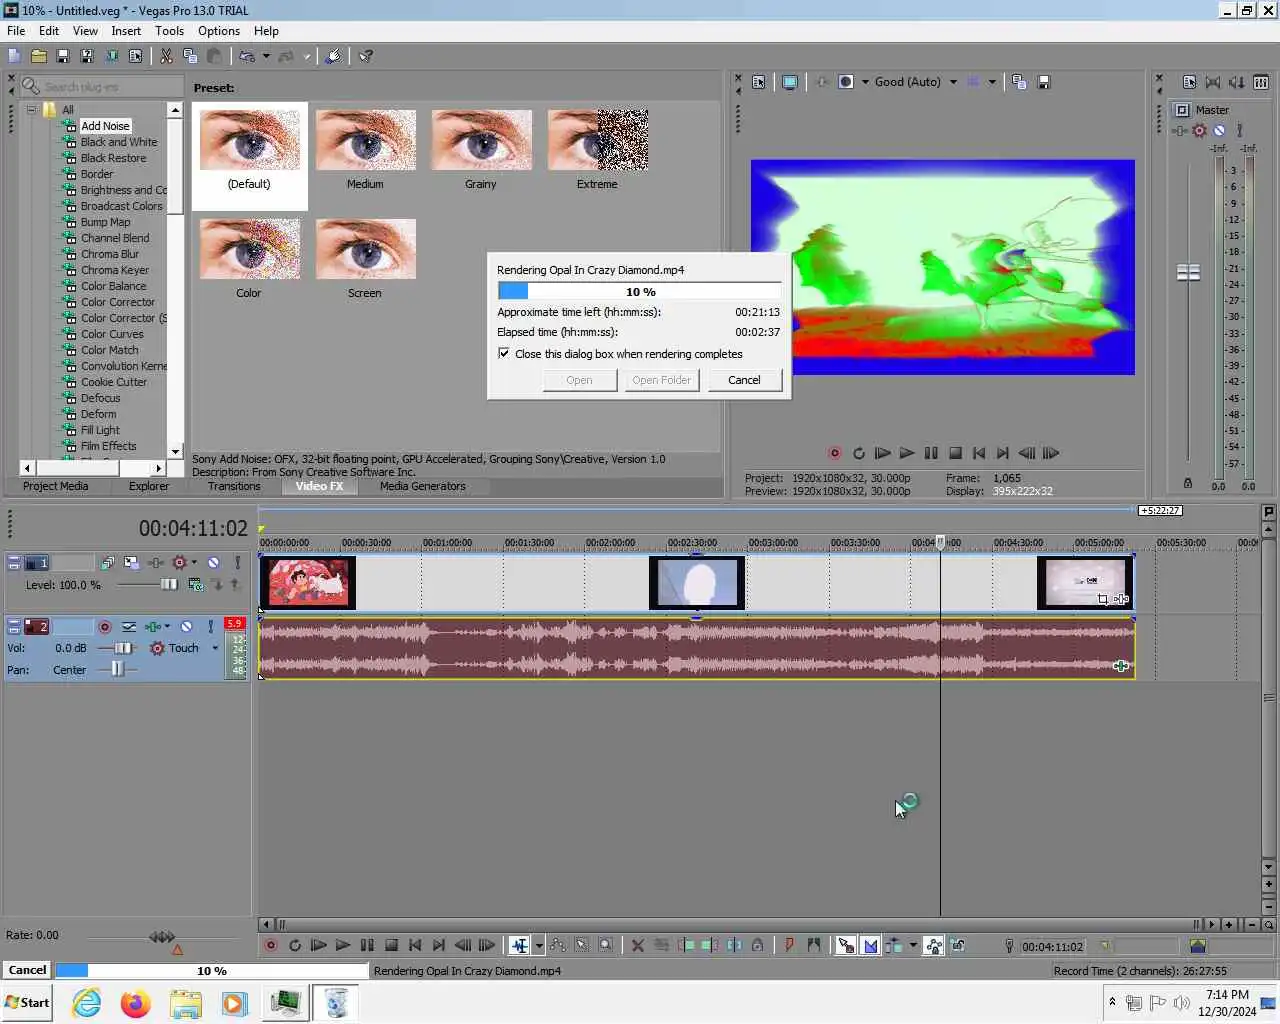Image resolution: width=1280 pixels, height=1024 pixels.
Task: Click the Insert Marker icon
Action: (x=790, y=945)
